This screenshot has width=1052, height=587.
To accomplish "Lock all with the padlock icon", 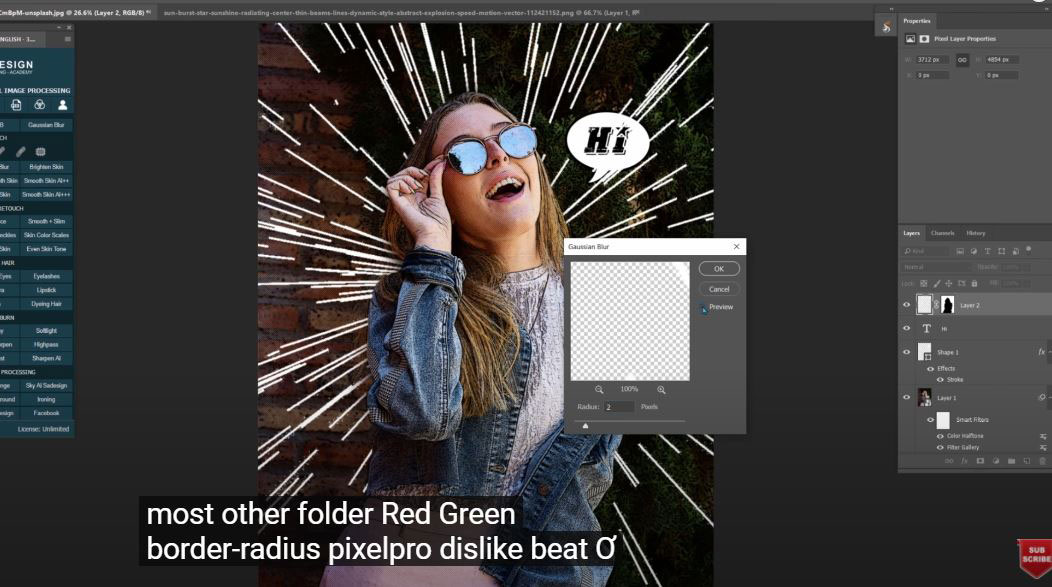I will pyautogui.click(x=974, y=283).
